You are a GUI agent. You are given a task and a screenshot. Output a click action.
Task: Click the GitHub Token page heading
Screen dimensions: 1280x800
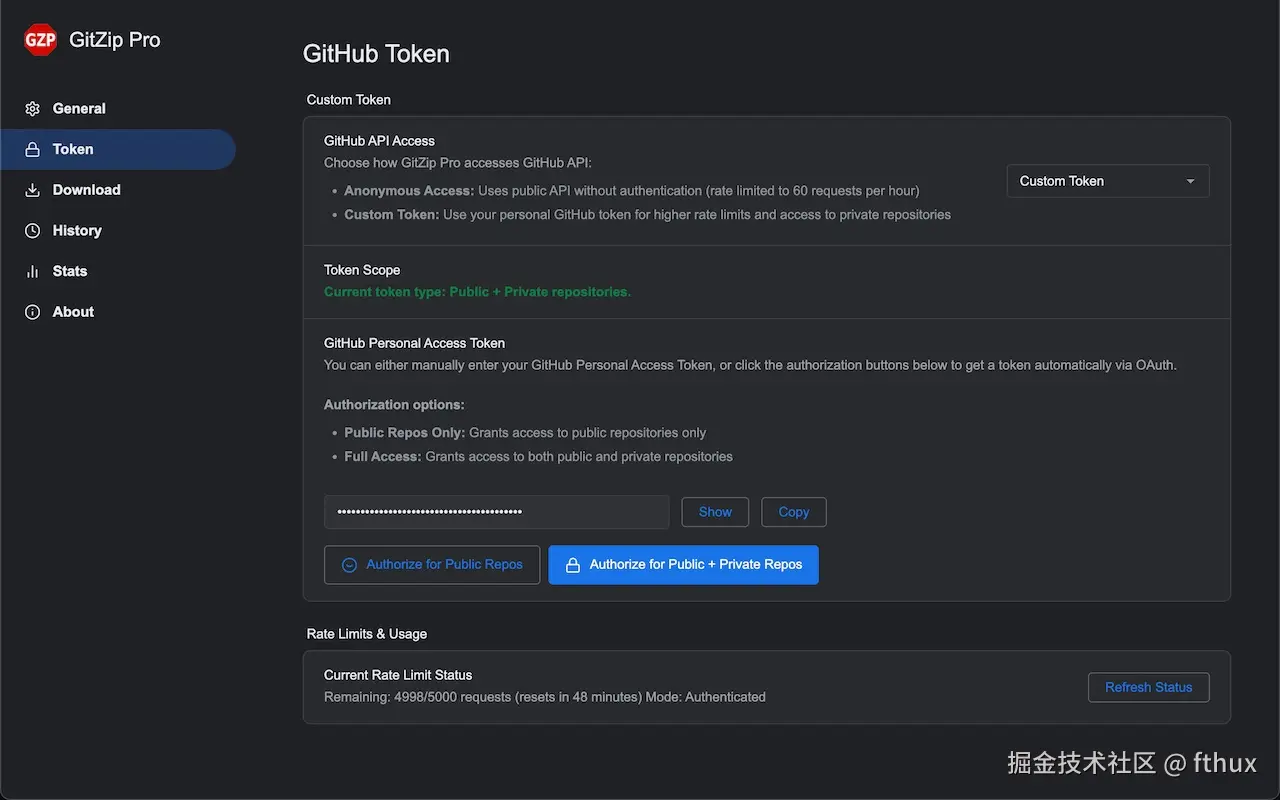click(376, 54)
